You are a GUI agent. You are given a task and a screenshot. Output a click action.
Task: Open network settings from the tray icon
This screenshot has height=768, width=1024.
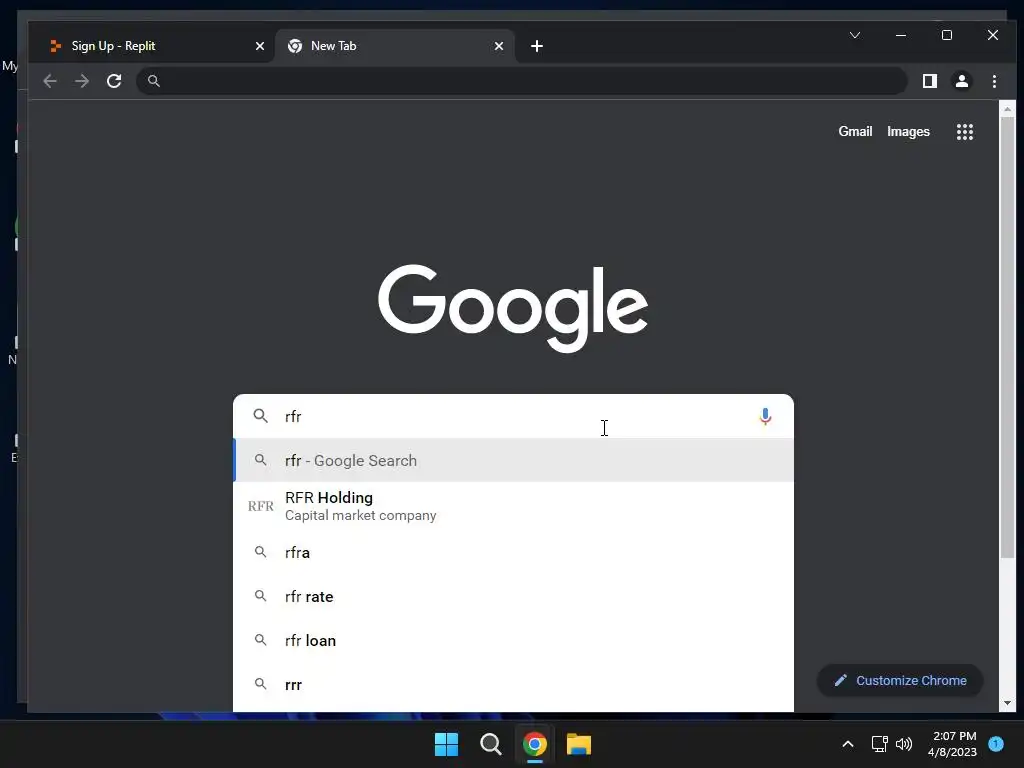pyautogui.click(x=879, y=744)
